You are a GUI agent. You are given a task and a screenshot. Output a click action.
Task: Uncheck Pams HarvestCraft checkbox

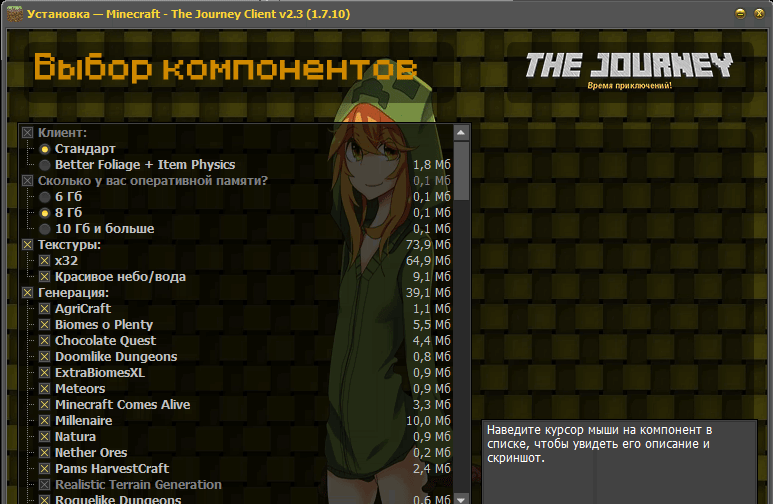tap(45, 468)
